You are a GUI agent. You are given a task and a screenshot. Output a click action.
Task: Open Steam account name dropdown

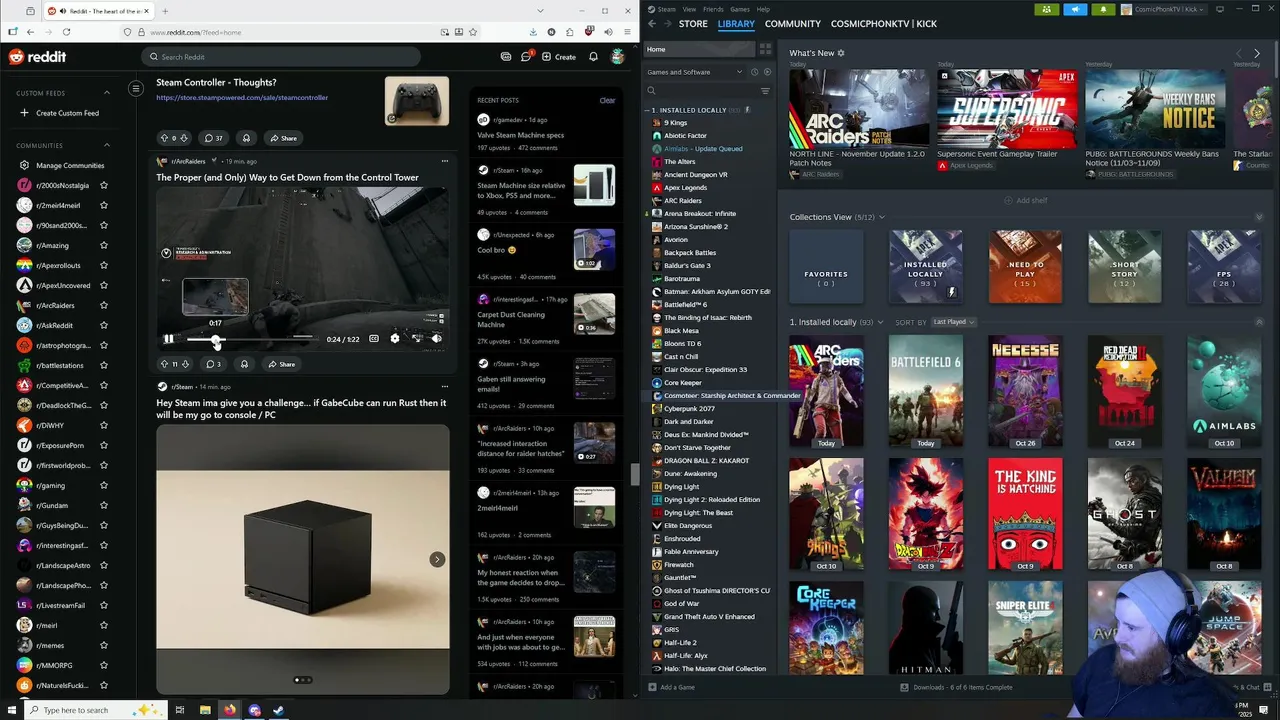click(x=1164, y=9)
